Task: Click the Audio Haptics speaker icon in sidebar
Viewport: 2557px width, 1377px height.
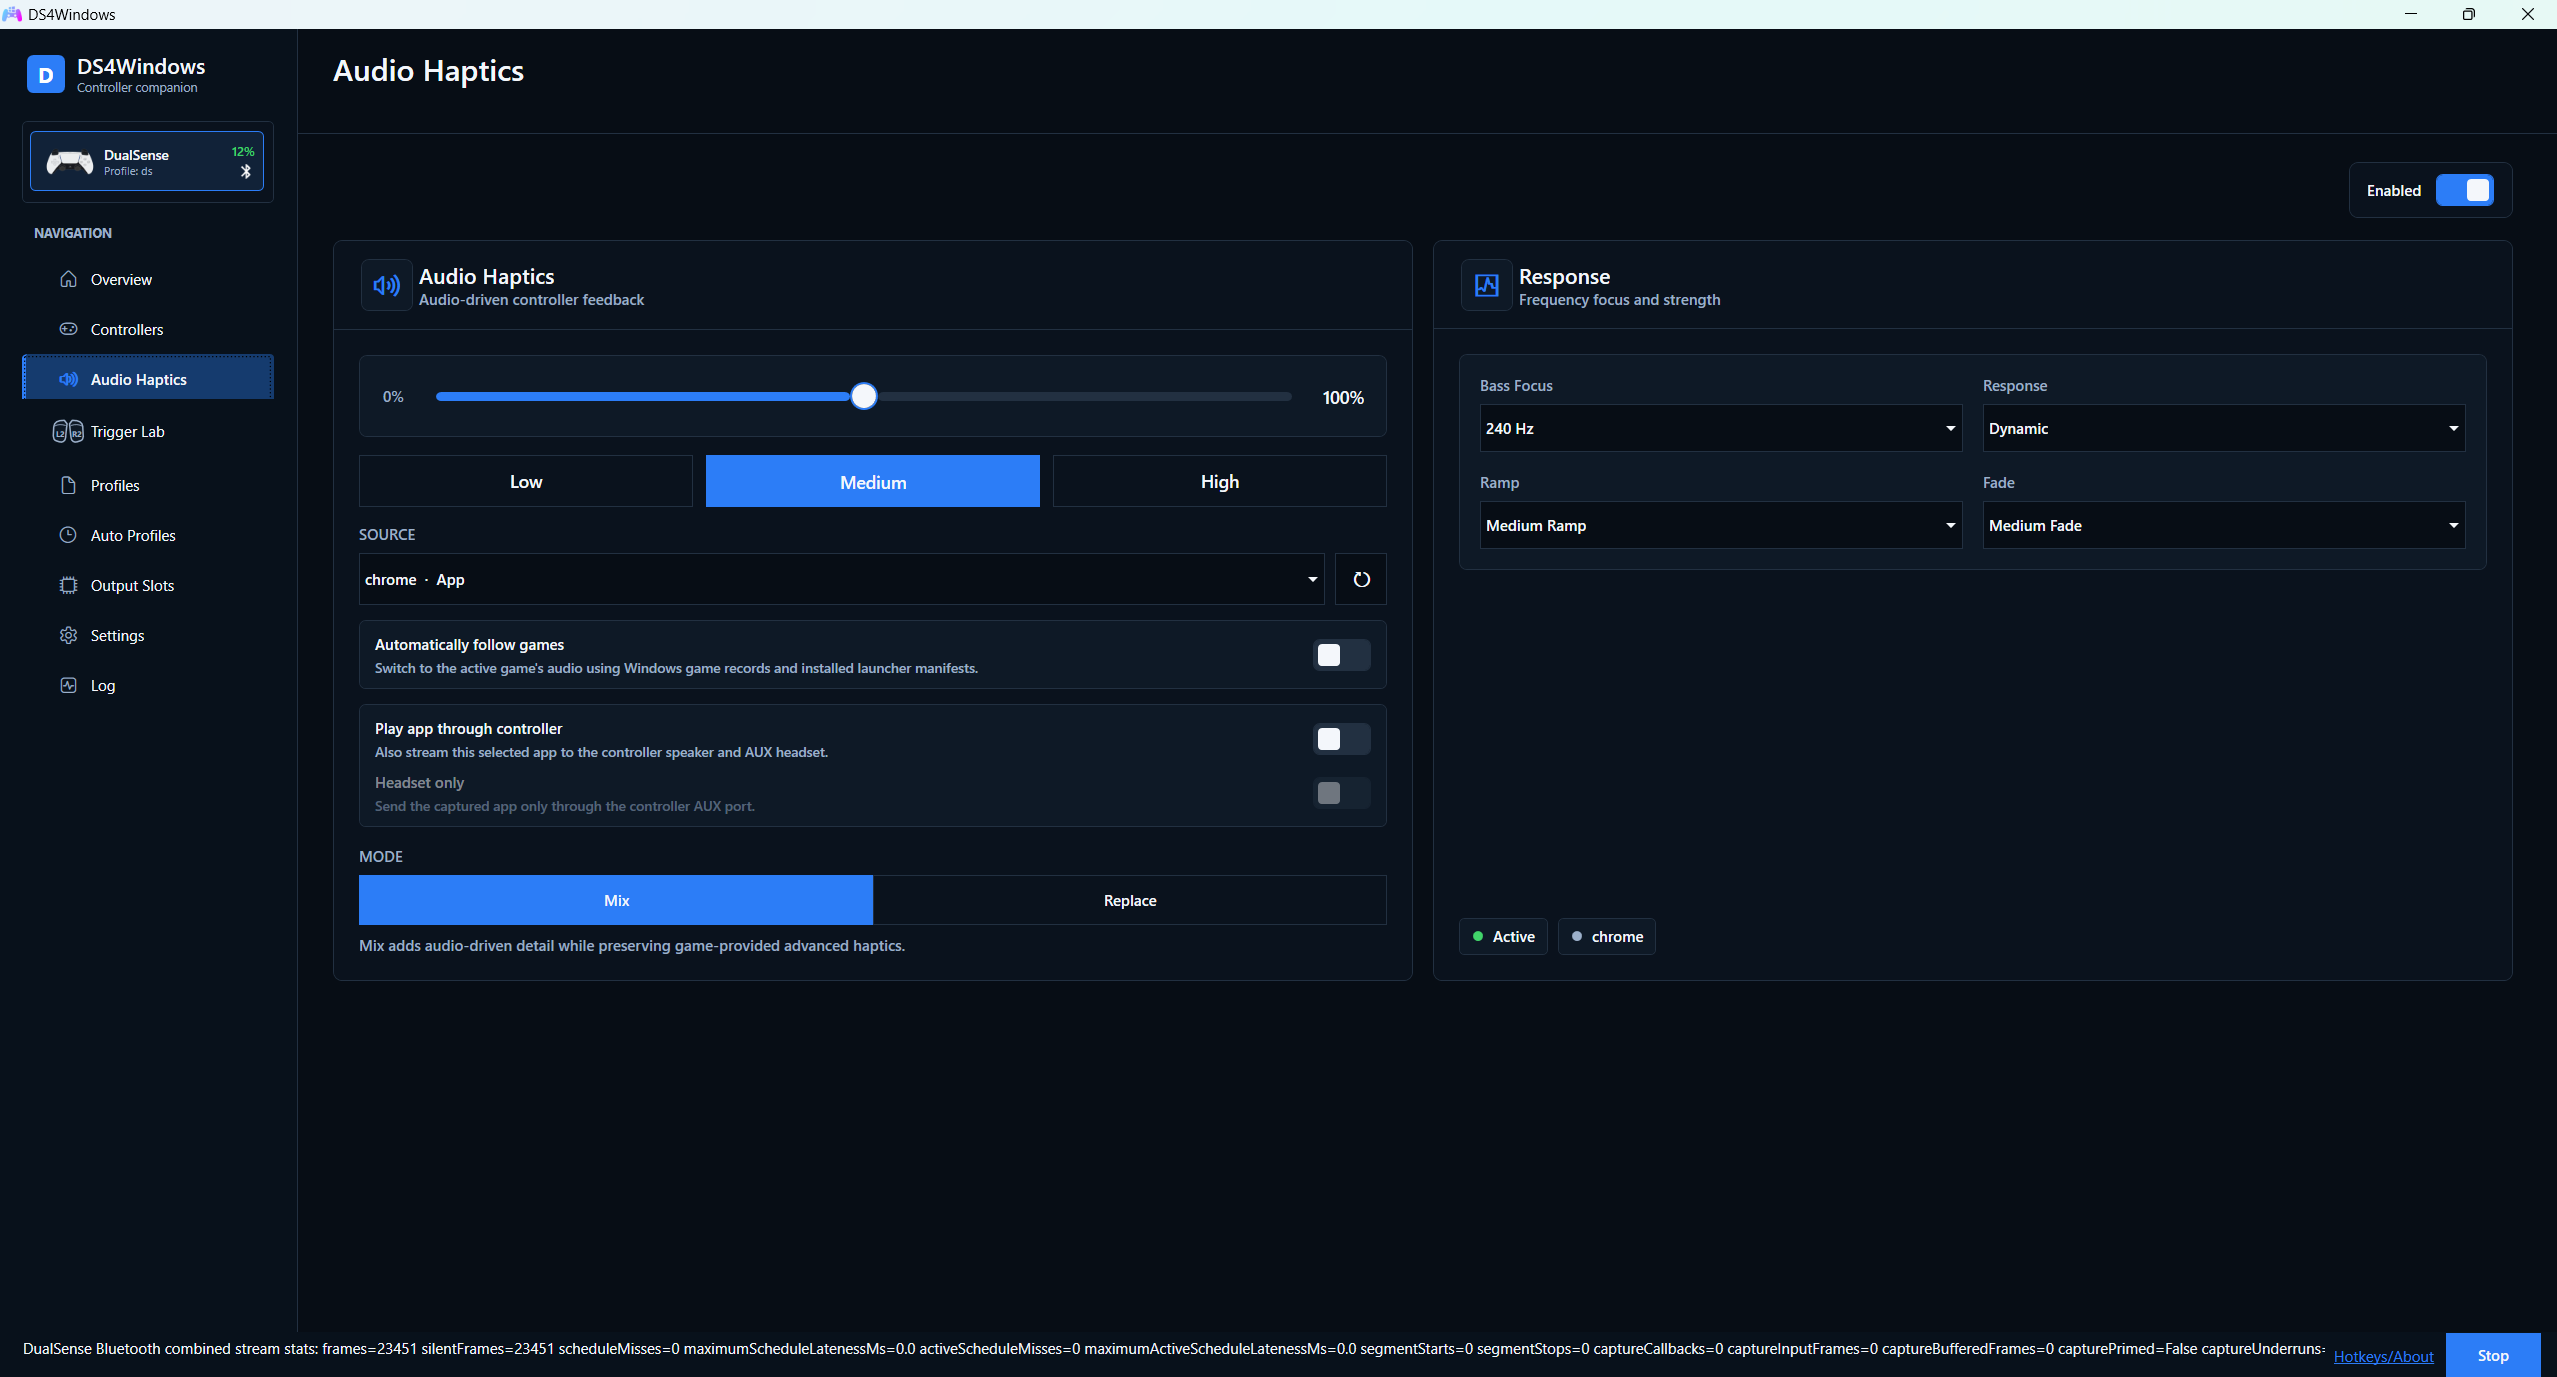Action: [68, 379]
